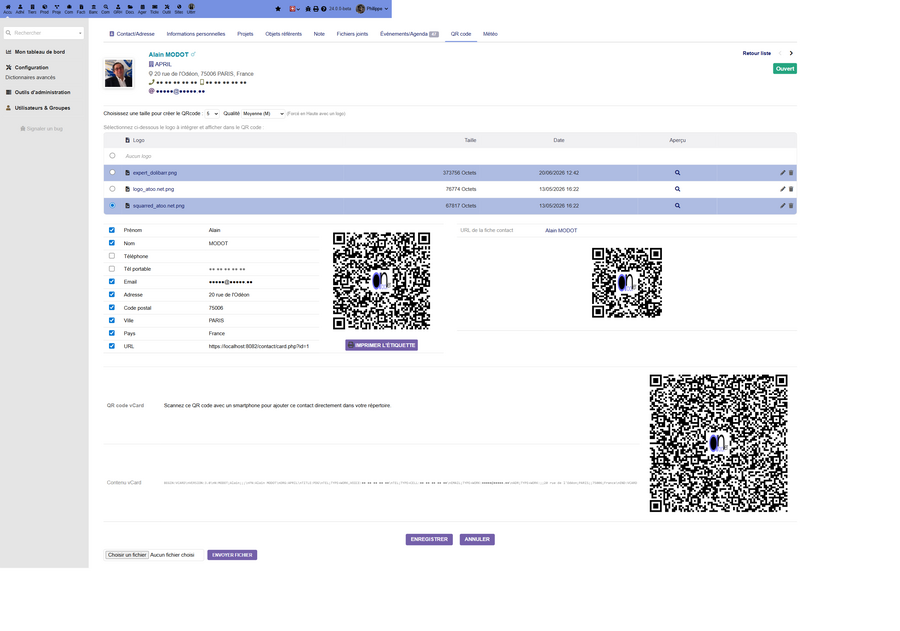Image resolution: width=900 pixels, height=631 pixels.
Task: Open the language flag dropdown
Action: point(294,9)
